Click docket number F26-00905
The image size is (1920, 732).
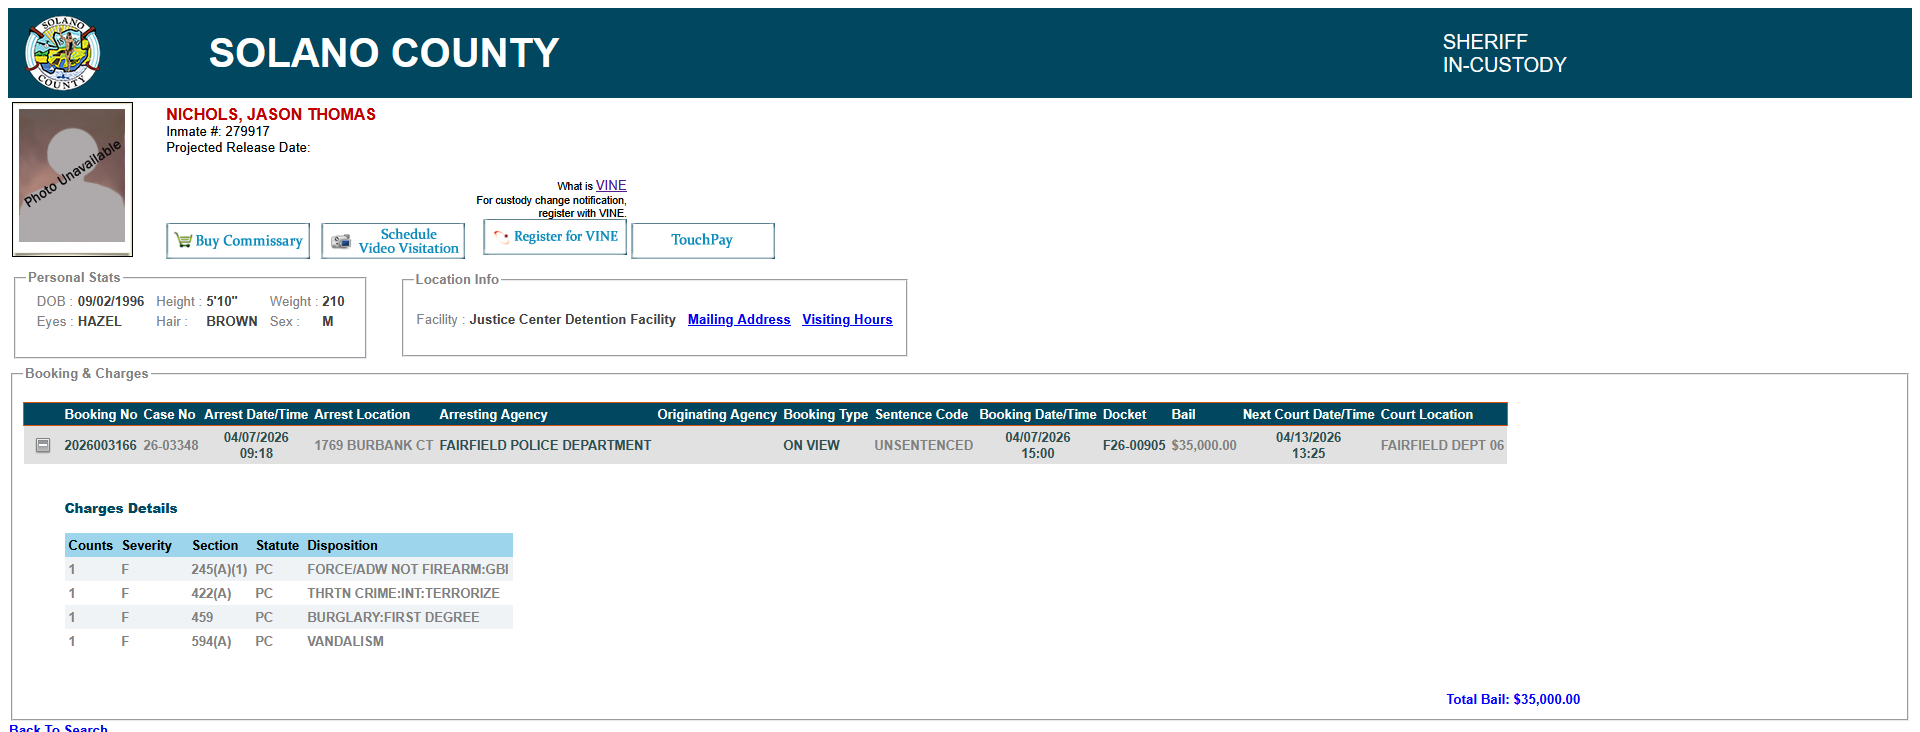click(1134, 446)
